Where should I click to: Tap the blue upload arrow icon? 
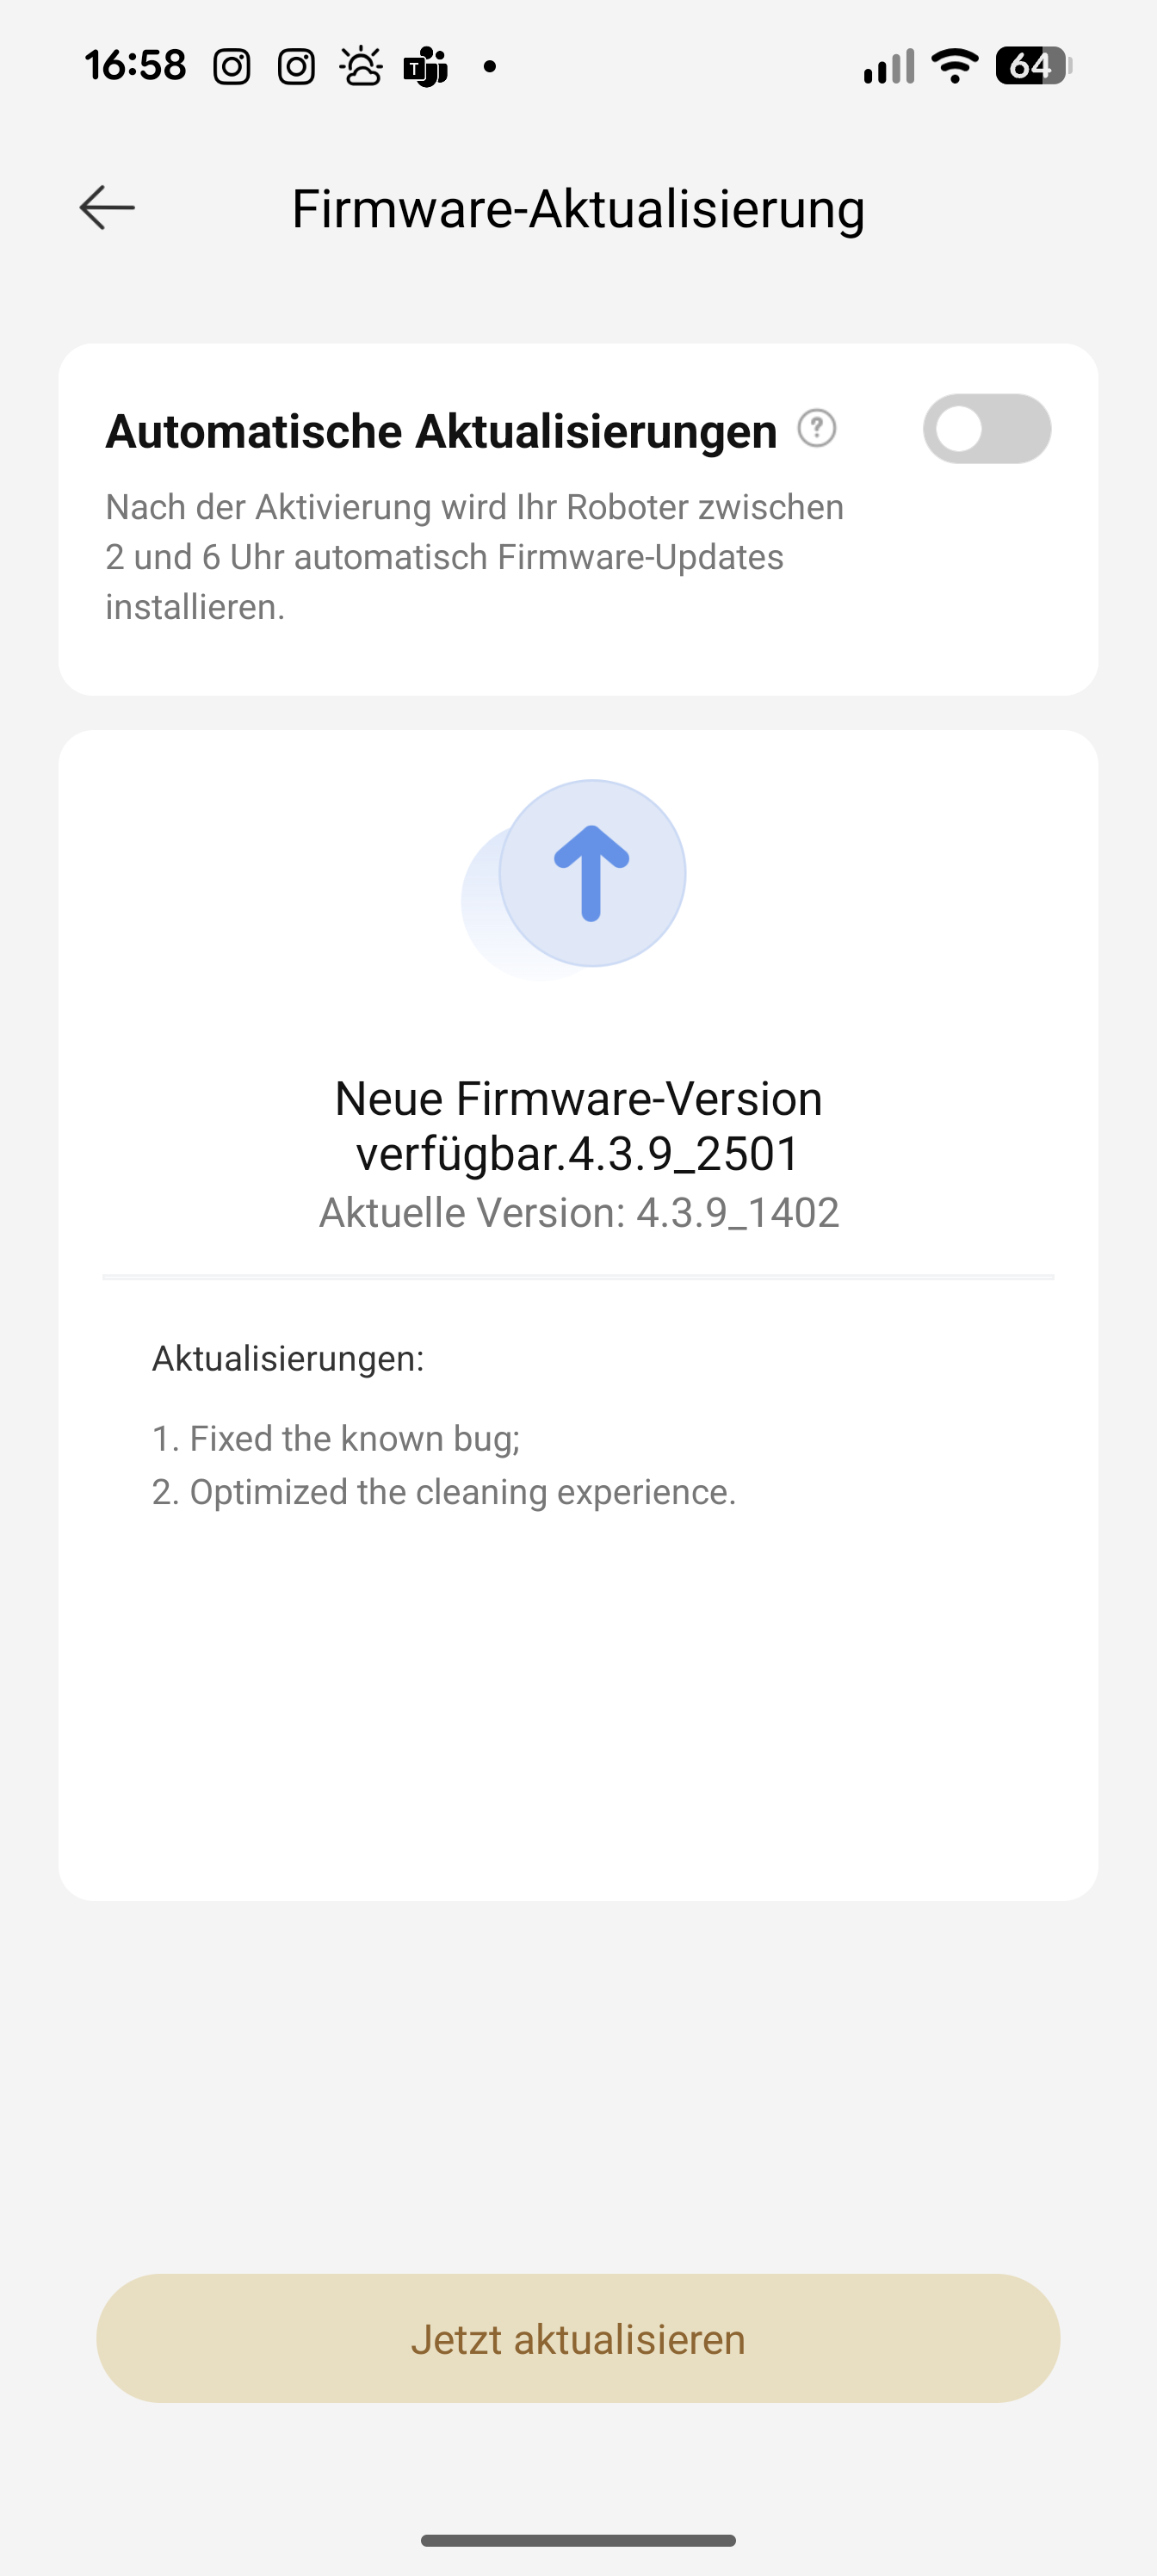[x=591, y=873]
